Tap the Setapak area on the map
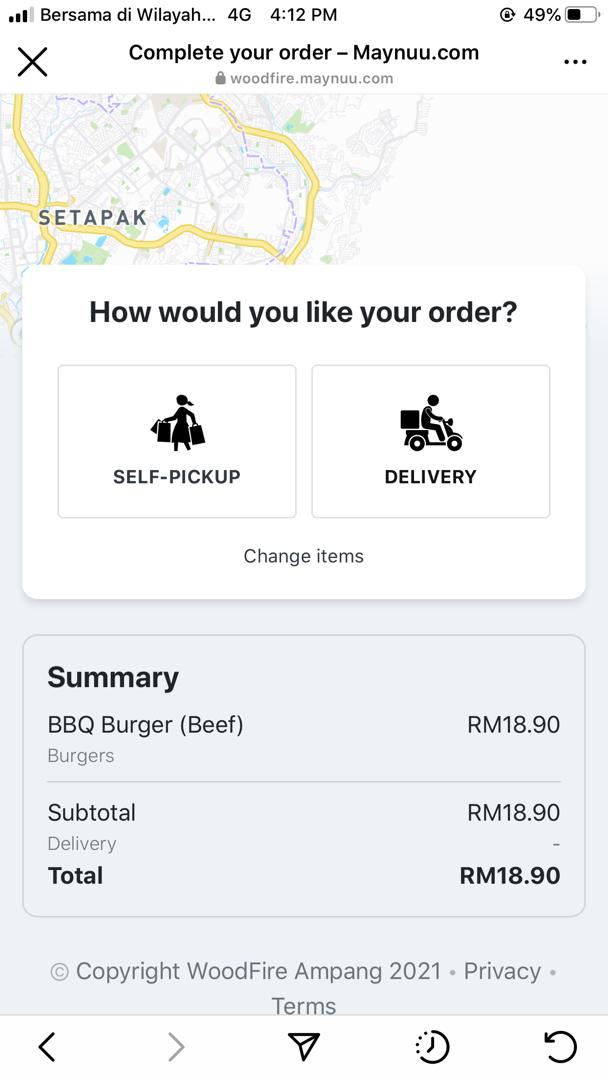 pyautogui.click(x=92, y=217)
